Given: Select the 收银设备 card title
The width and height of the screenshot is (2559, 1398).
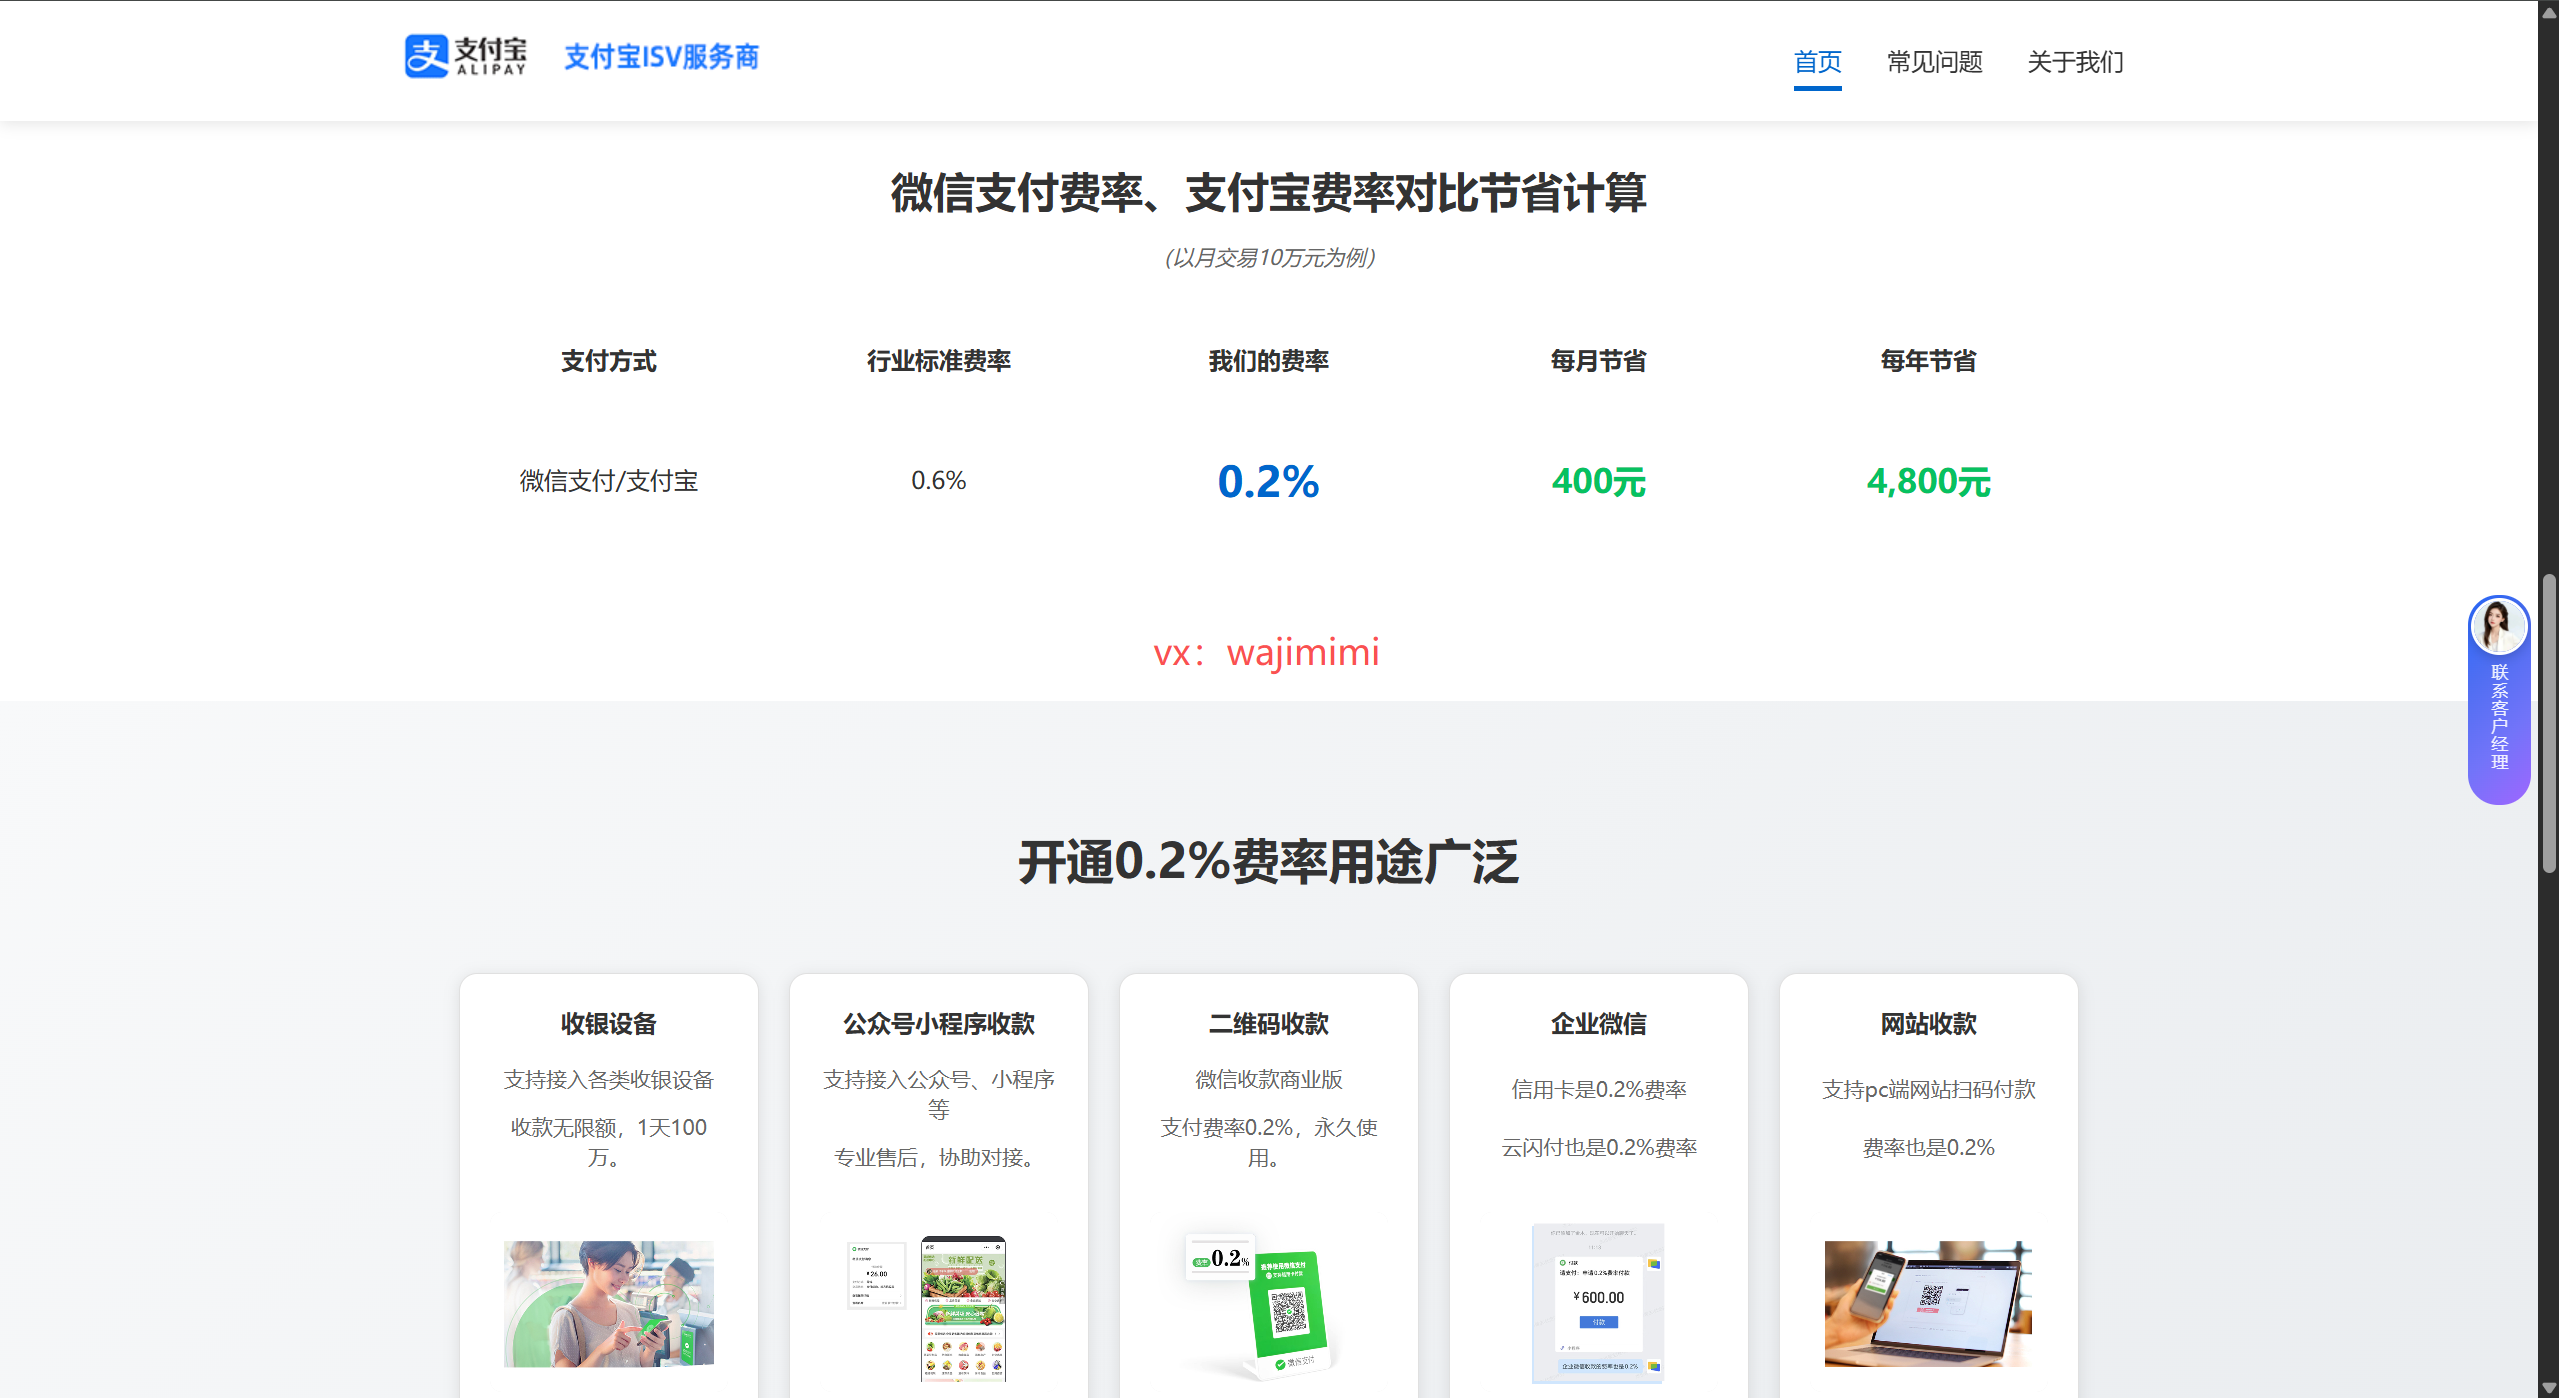Looking at the screenshot, I should (x=608, y=1024).
